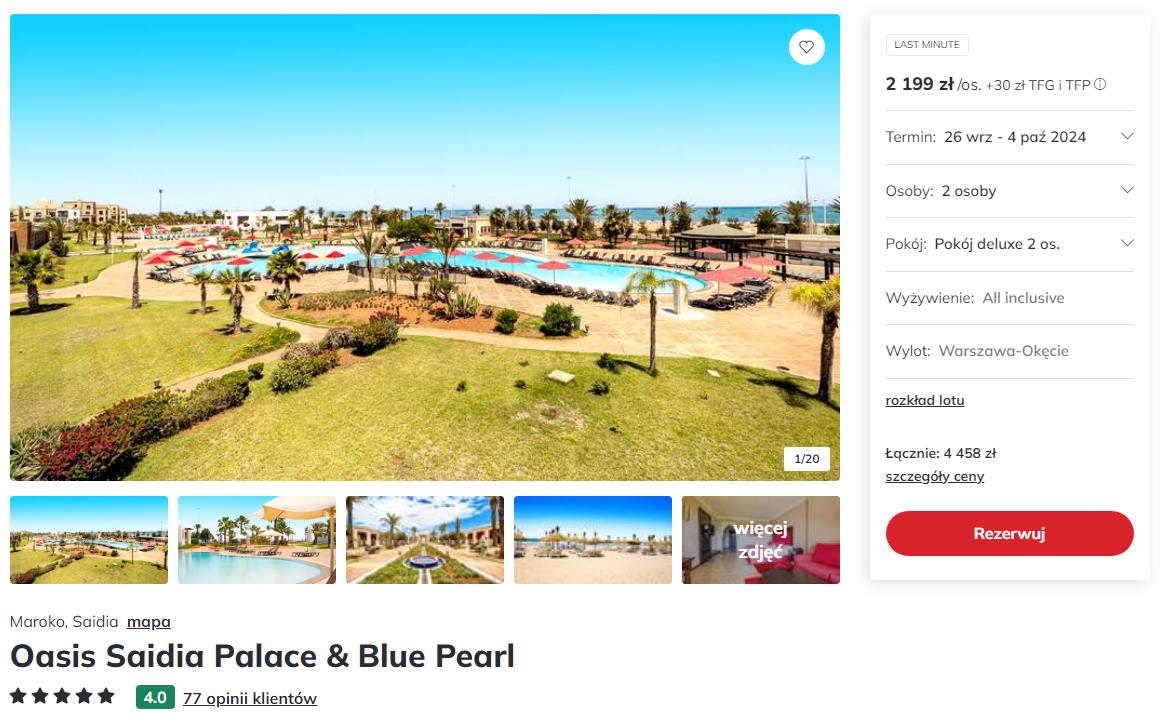
Task: Select the first pool overview thumbnail
Action: 89,540
